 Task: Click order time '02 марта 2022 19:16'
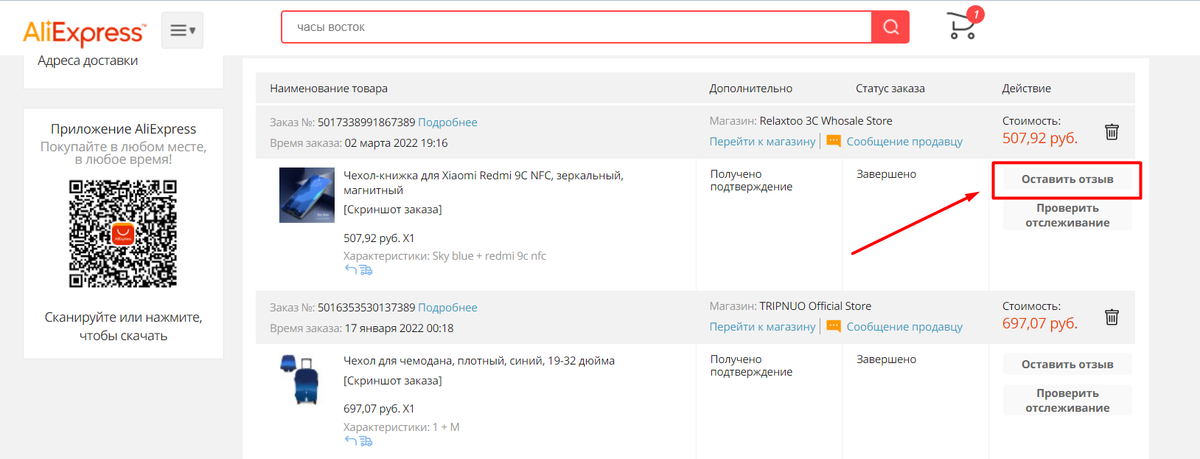pyautogui.click(x=398, y=143)
